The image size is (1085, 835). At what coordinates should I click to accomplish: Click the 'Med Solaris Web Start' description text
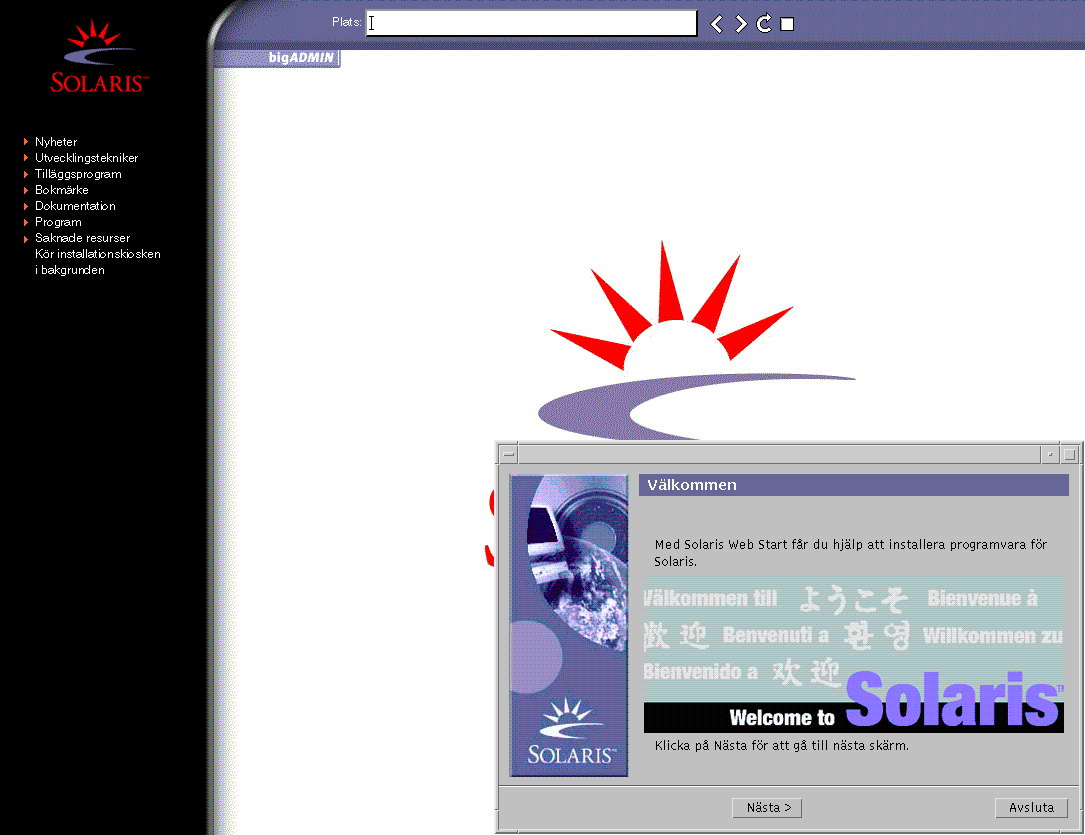(x=850, y=553)
